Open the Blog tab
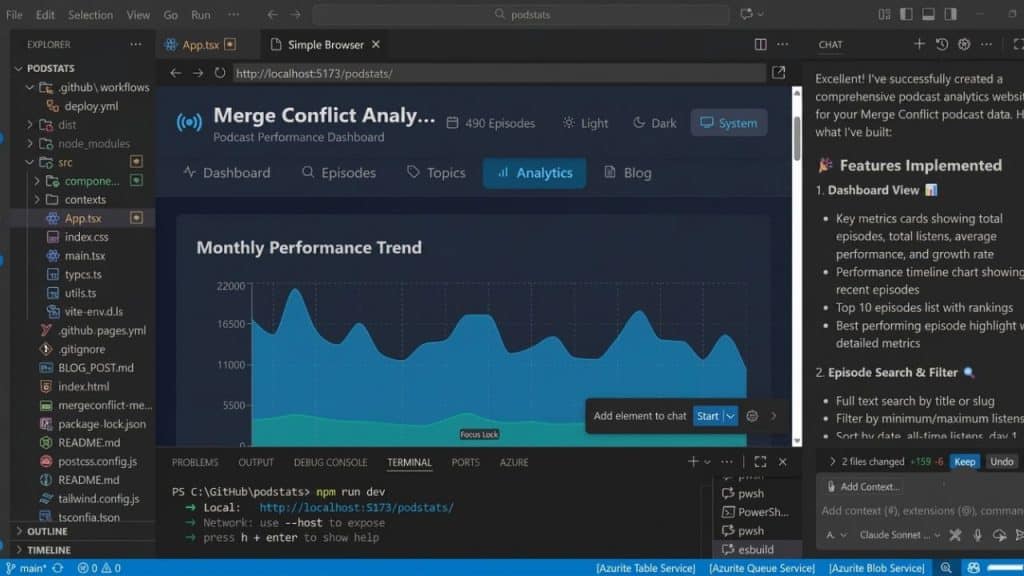 [628, 173]
